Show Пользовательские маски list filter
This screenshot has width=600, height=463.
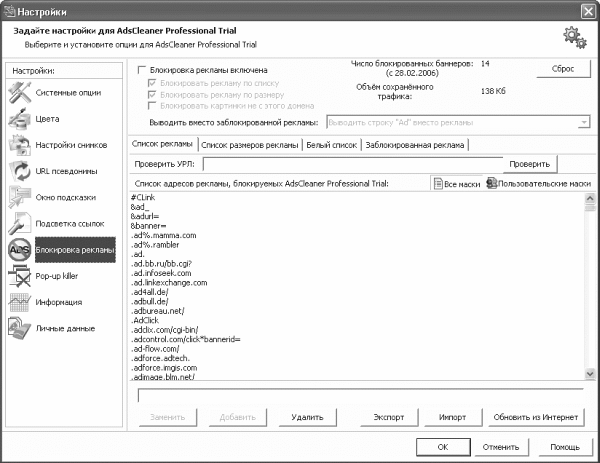pos(537,184)
